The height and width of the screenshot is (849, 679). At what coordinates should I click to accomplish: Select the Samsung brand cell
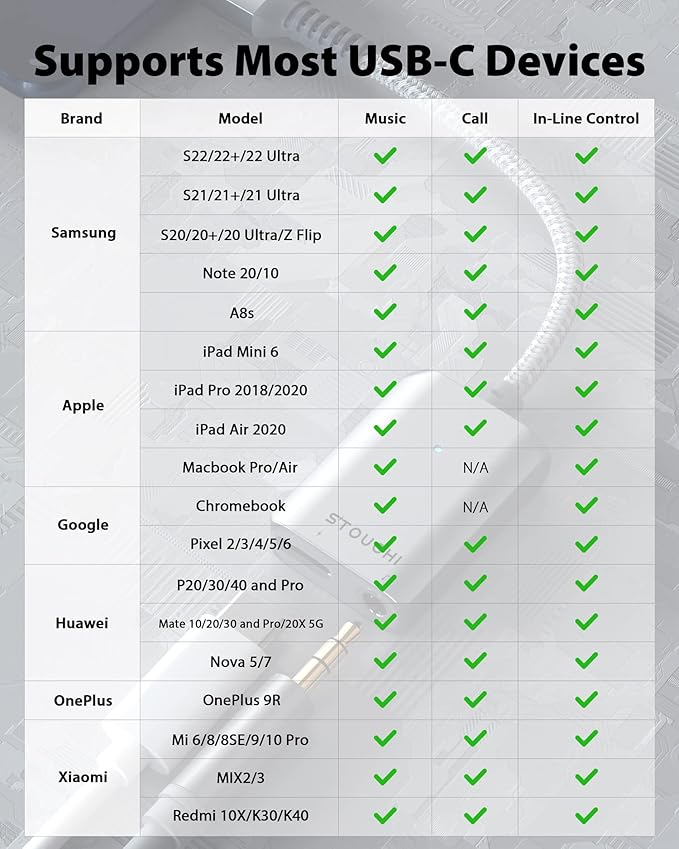click(83, 233)
